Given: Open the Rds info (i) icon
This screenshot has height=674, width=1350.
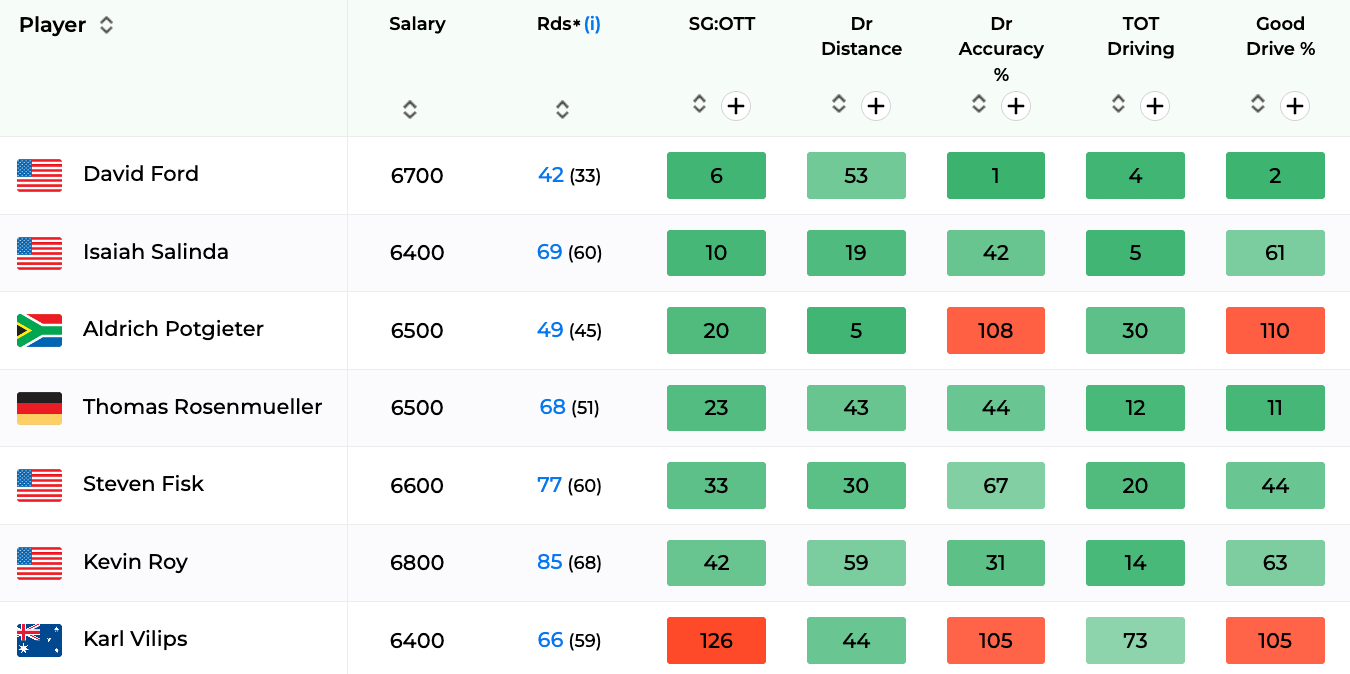Looking at the screenshot, I should (x=592, y=24).
